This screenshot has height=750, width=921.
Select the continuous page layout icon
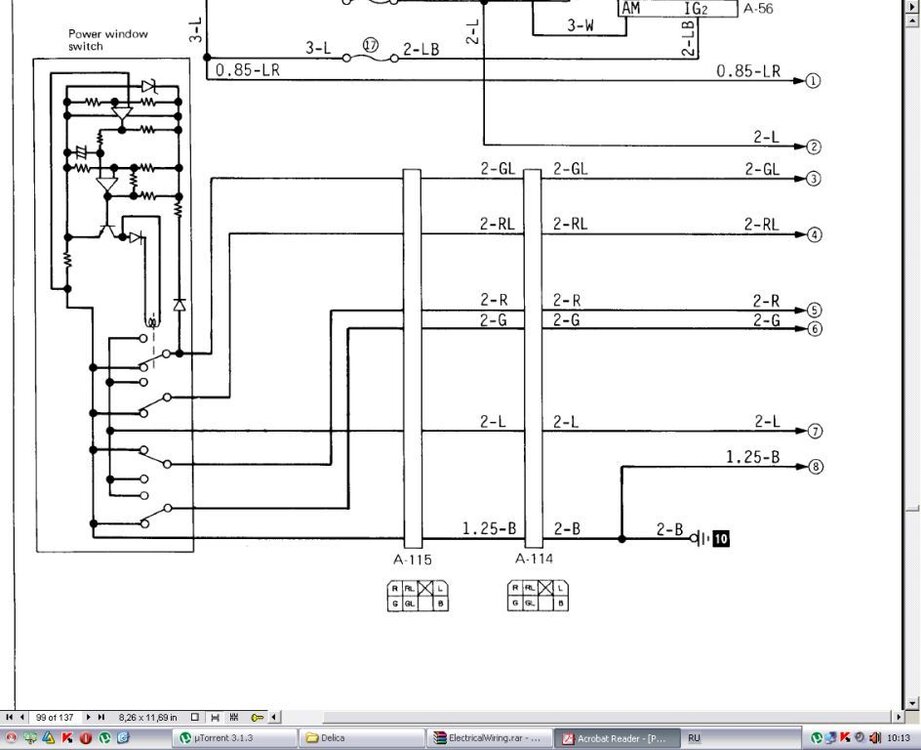coord(215,717)
